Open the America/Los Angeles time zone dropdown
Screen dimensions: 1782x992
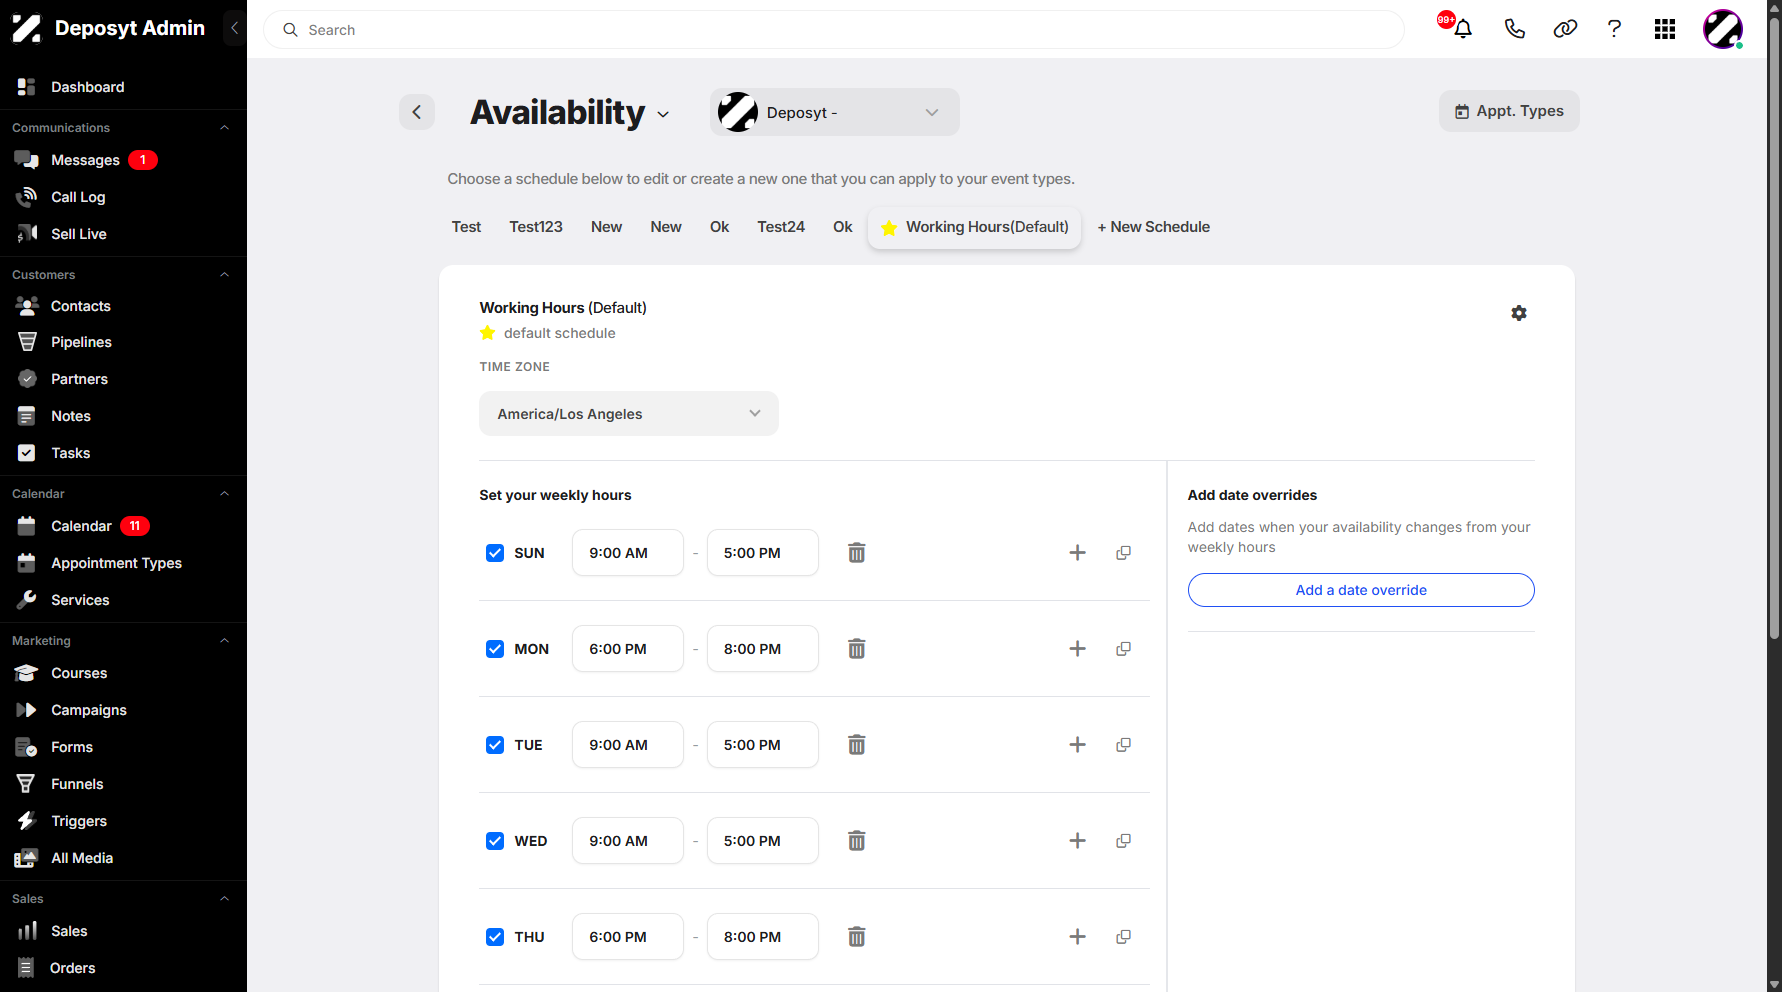(629, 414)
